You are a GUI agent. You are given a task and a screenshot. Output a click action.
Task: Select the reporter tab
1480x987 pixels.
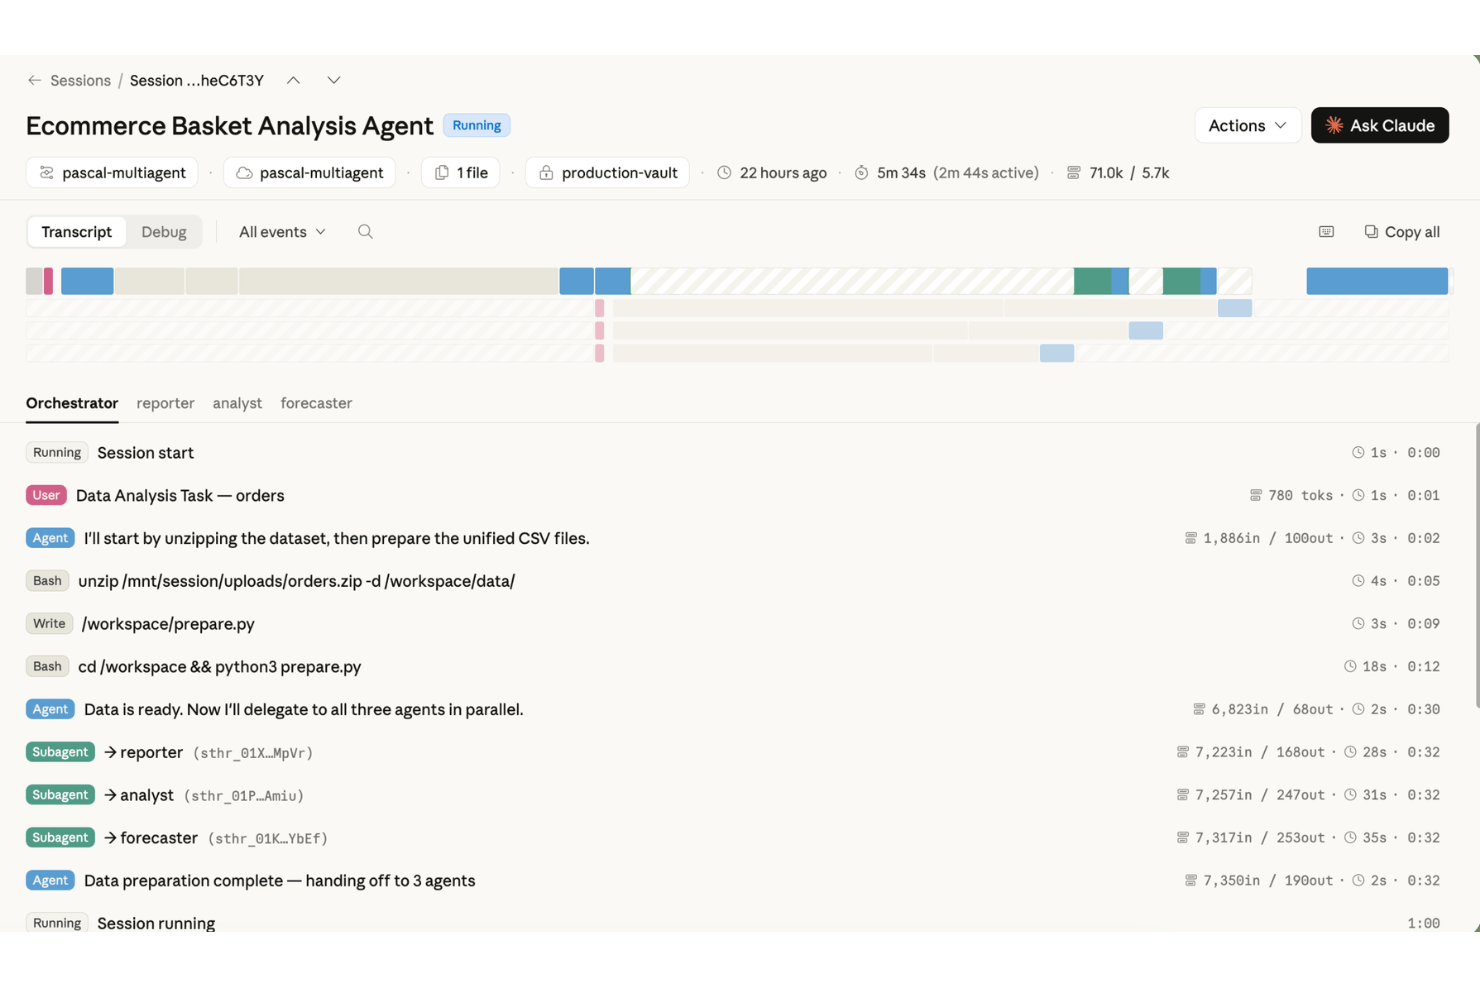coord(165,403)
